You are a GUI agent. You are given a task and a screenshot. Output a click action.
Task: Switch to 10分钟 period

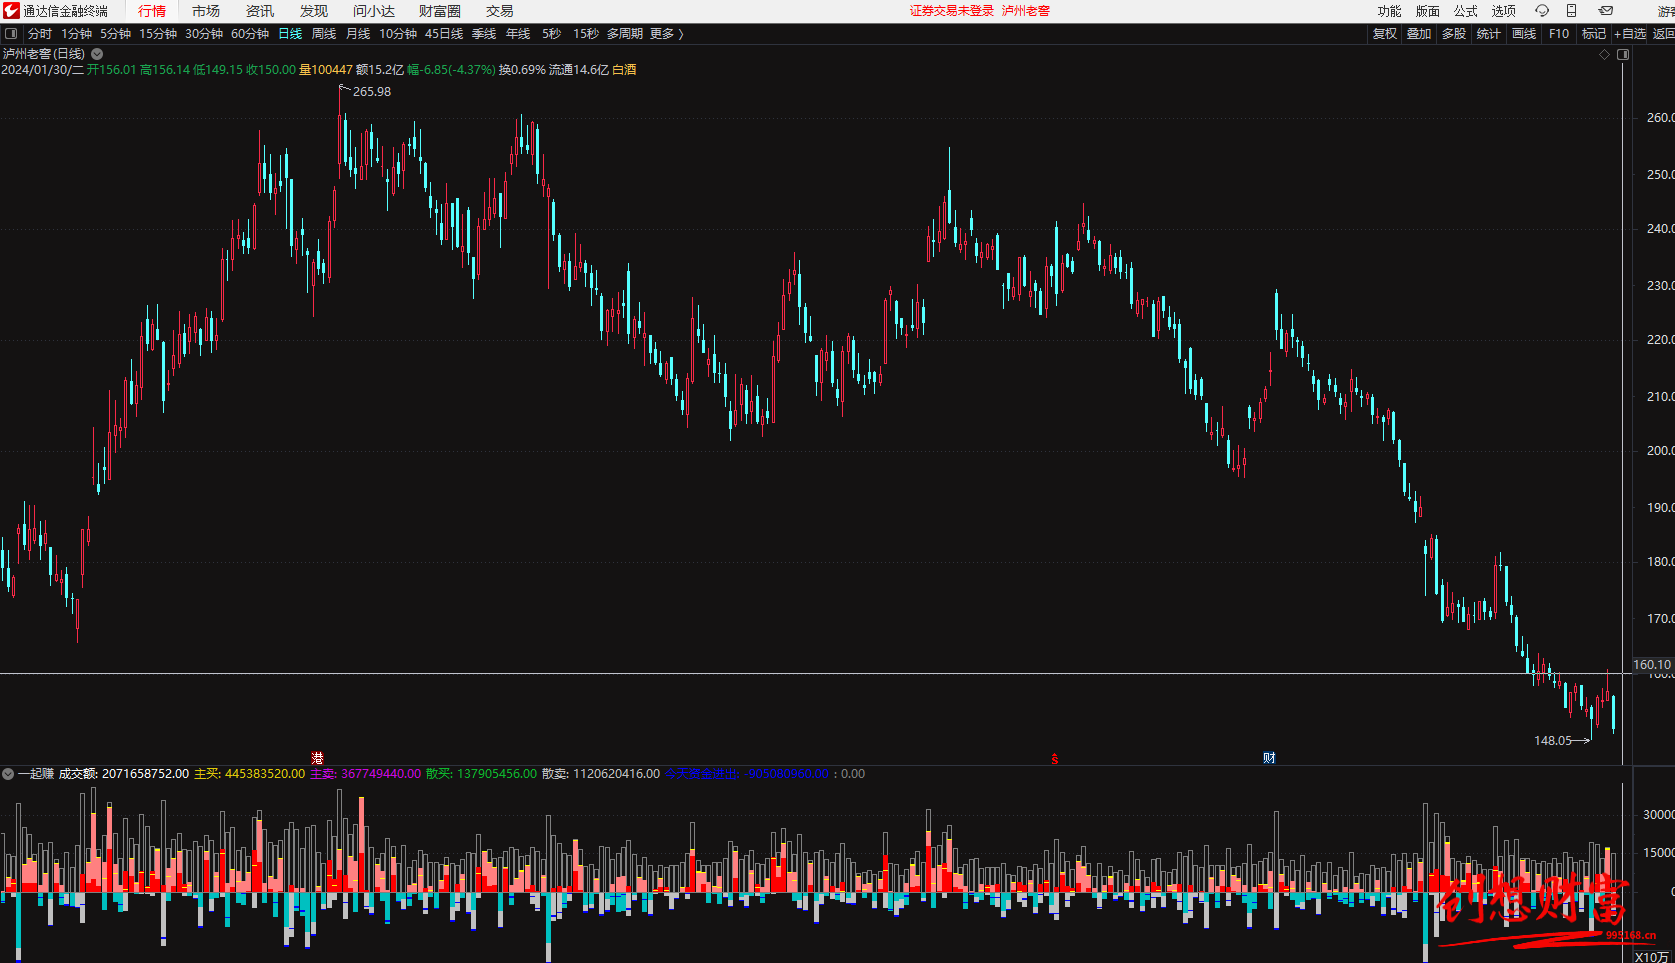pyautogui.click(x=398, y=34)
